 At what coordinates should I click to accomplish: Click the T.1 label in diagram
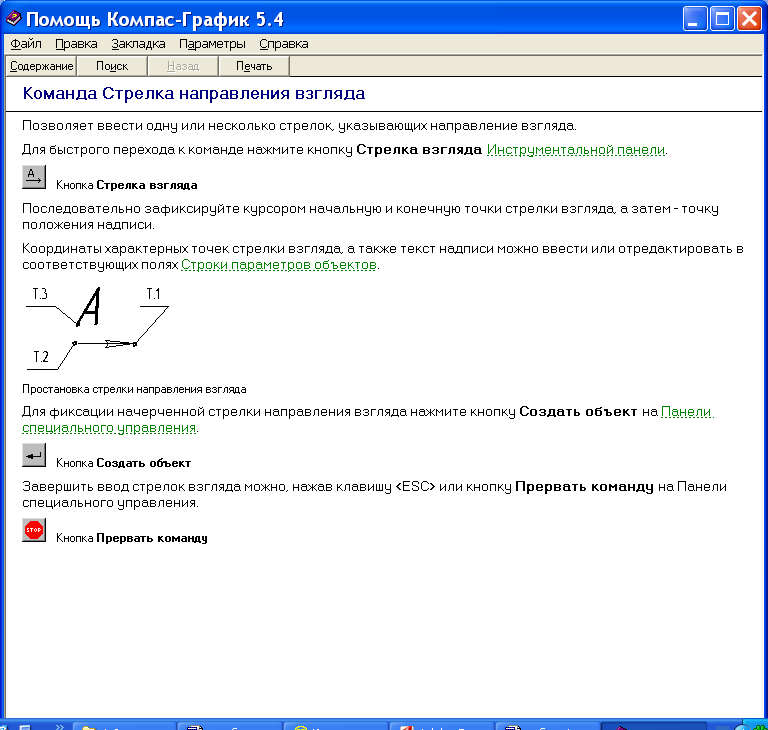pos(153,294)
